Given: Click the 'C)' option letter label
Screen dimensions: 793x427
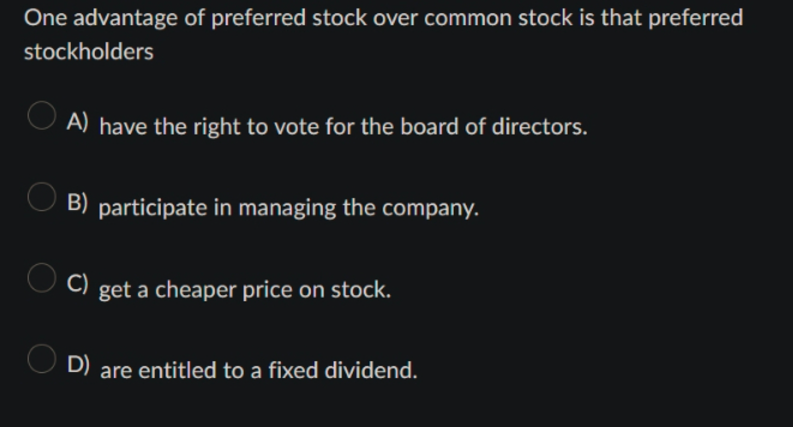Looking at the screenshot, I should [x=77, y=283].
